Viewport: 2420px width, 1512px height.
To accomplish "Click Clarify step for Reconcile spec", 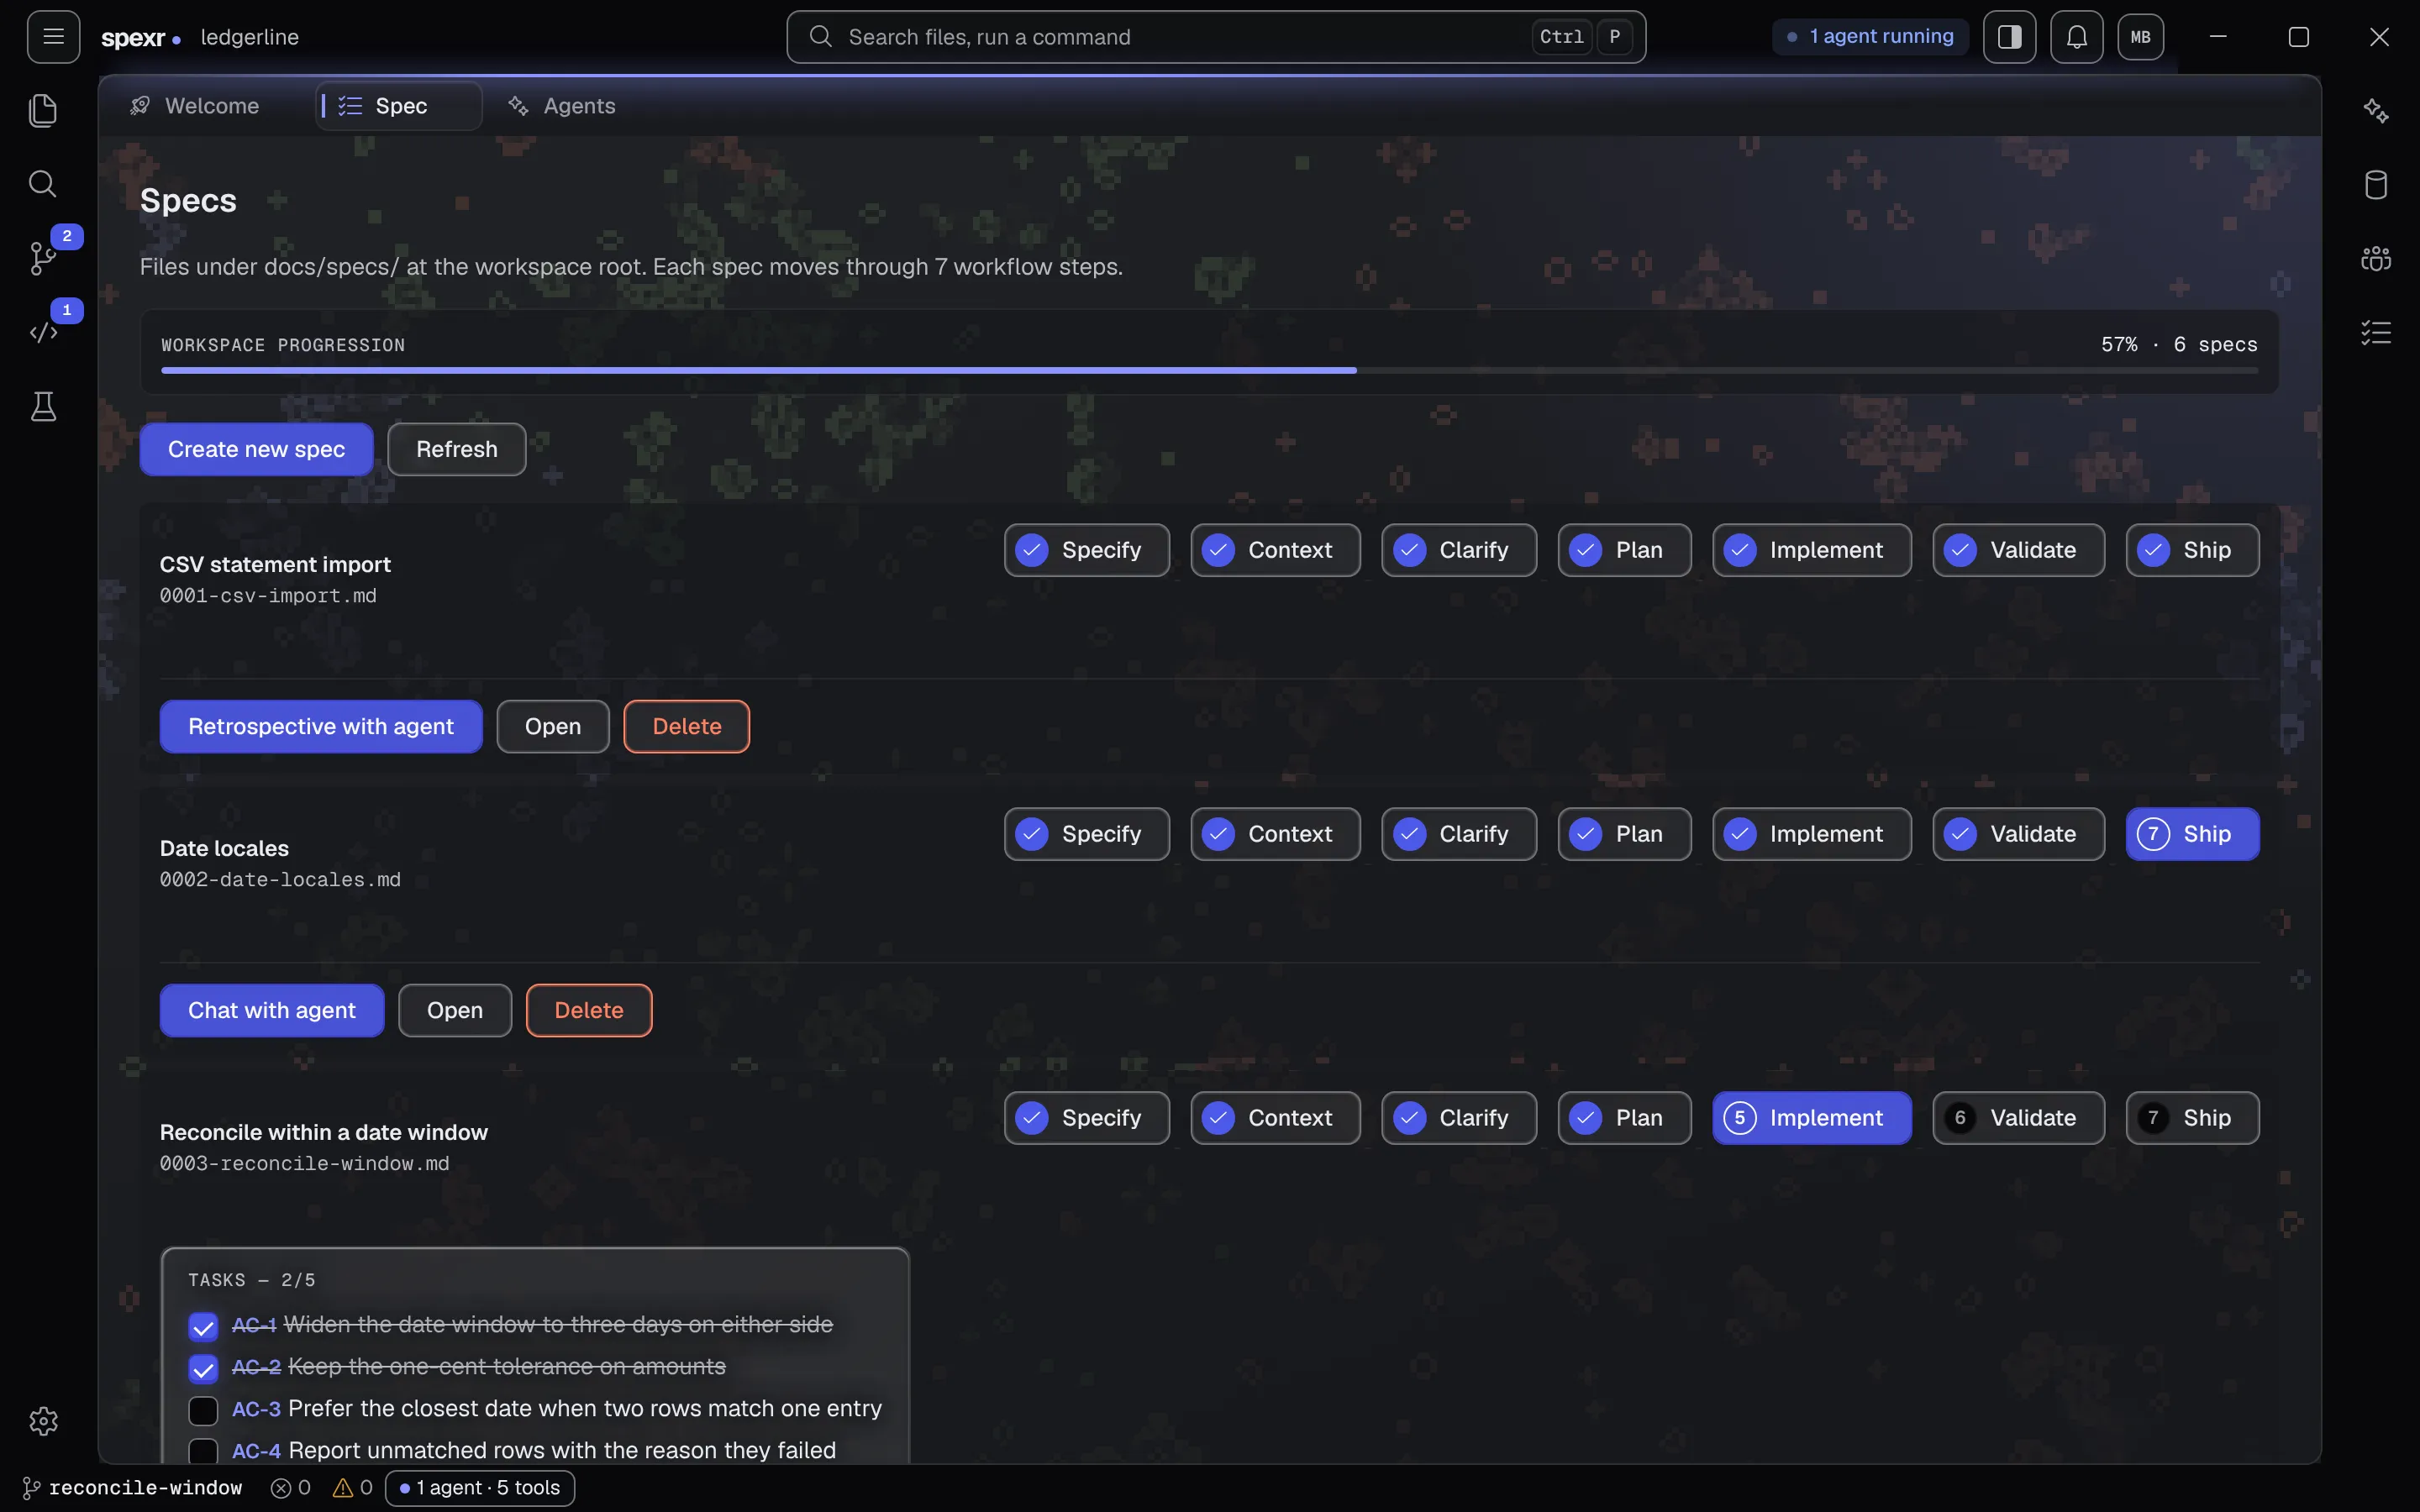I will point(1458,1118).
